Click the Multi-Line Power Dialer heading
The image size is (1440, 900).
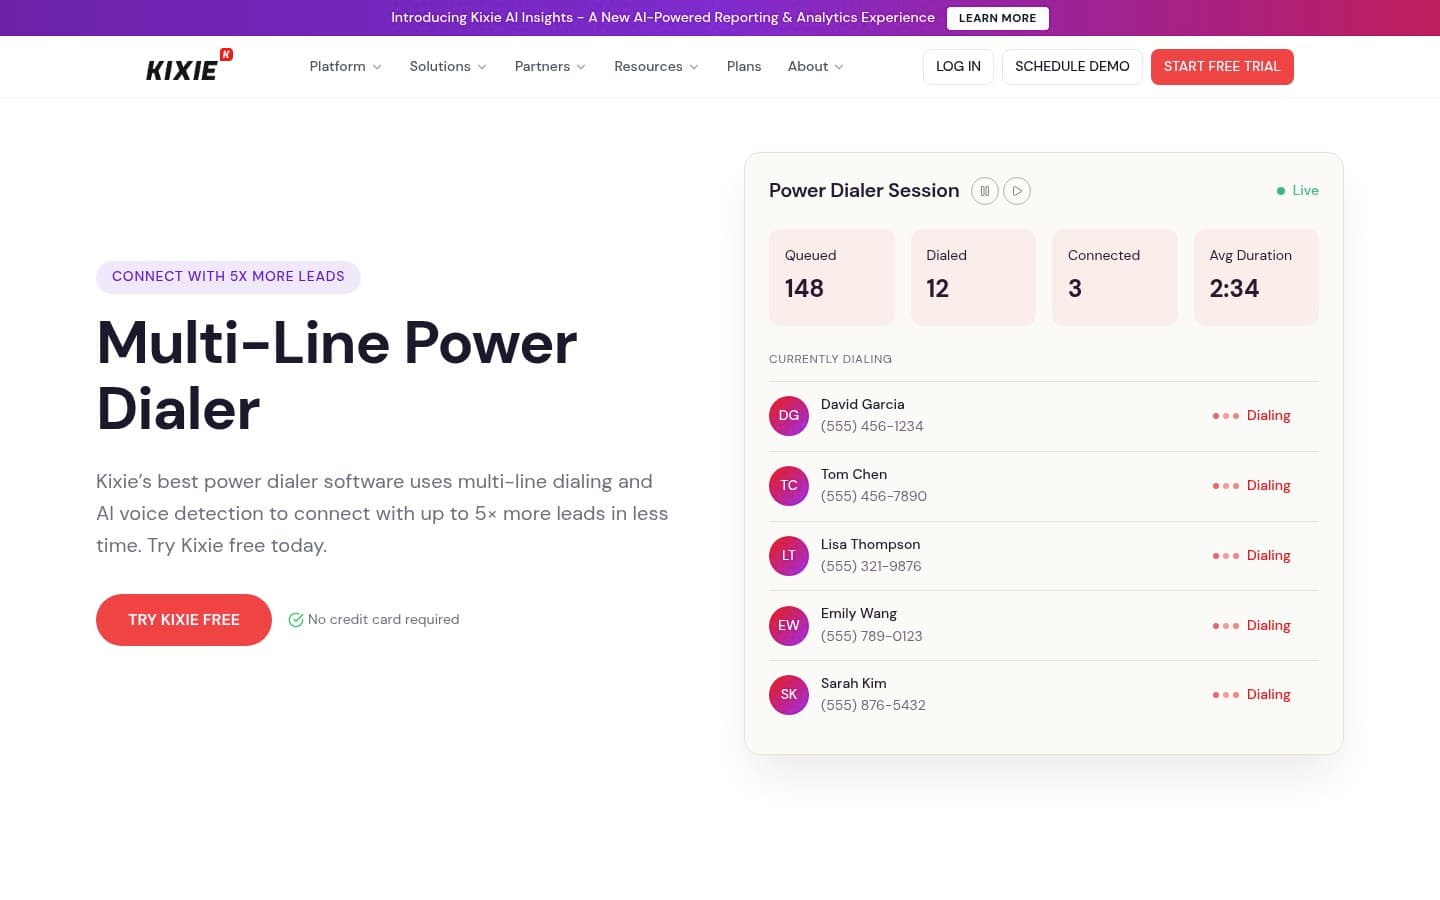[337, 376]
